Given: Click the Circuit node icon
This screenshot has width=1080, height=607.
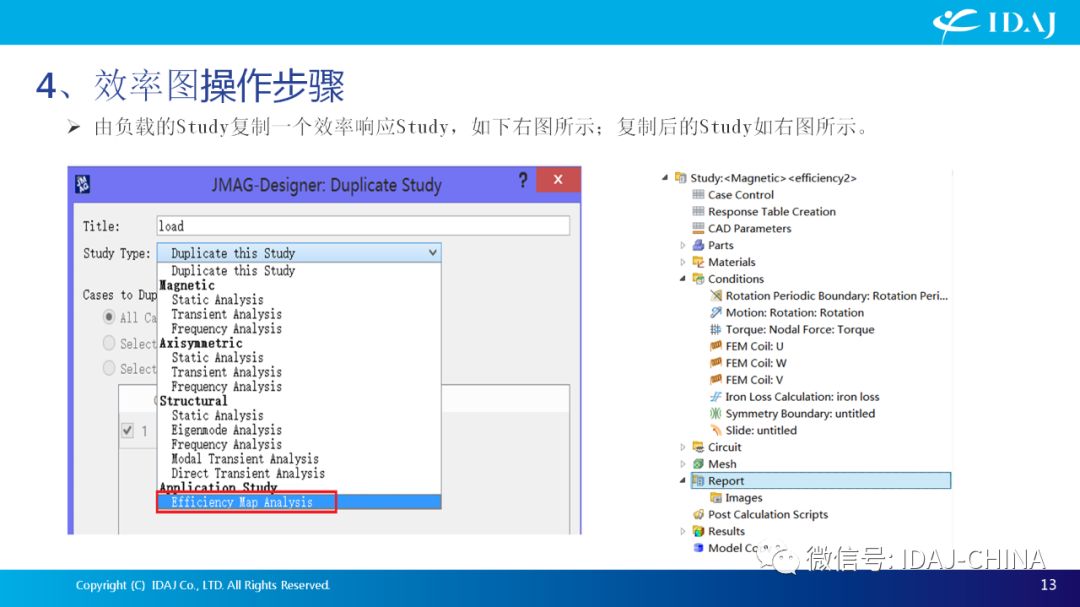Looking at the screenshot, I should point(698,447).
